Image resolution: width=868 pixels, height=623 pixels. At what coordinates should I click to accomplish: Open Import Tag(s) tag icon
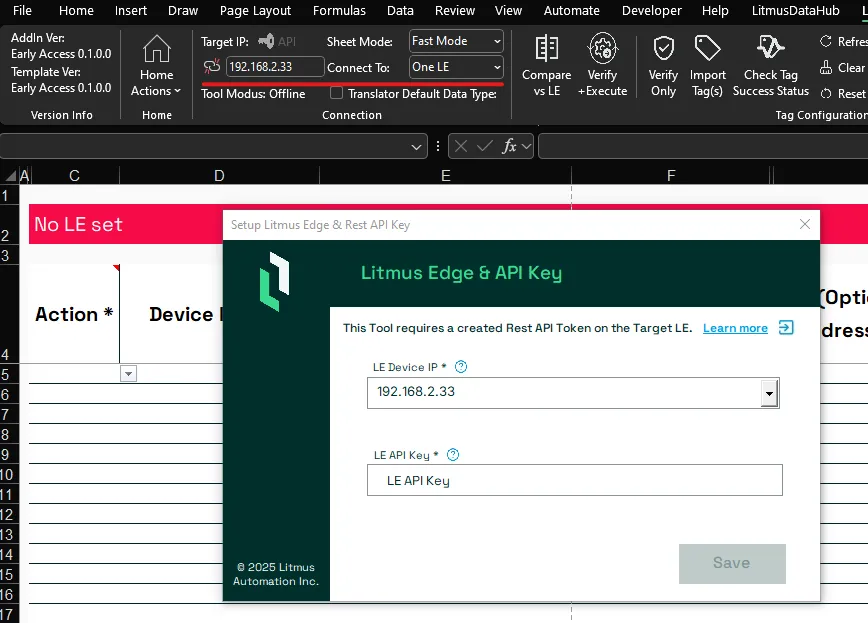[707, 48]
